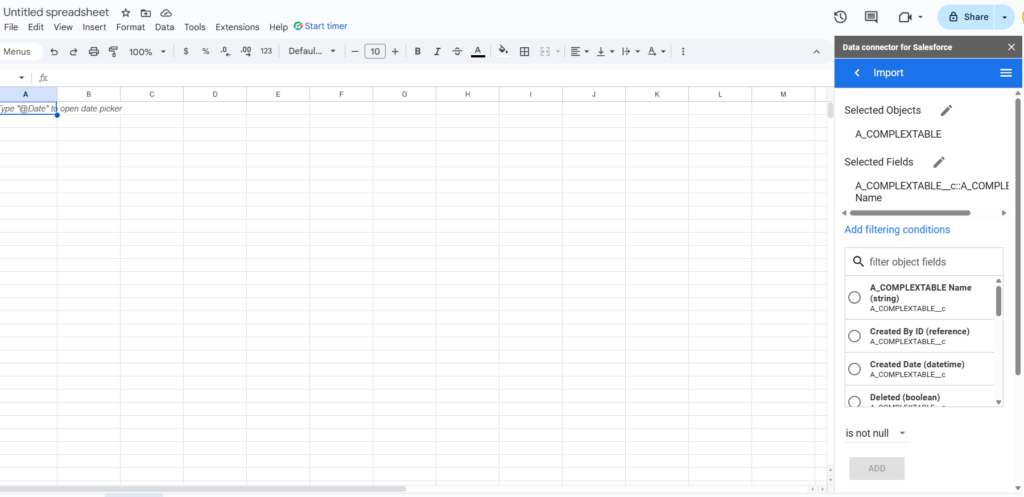Viewport: 1024px width, 497px height.
Task: Select Deleted (boolean) radio
Action: [x=854, y=401]
